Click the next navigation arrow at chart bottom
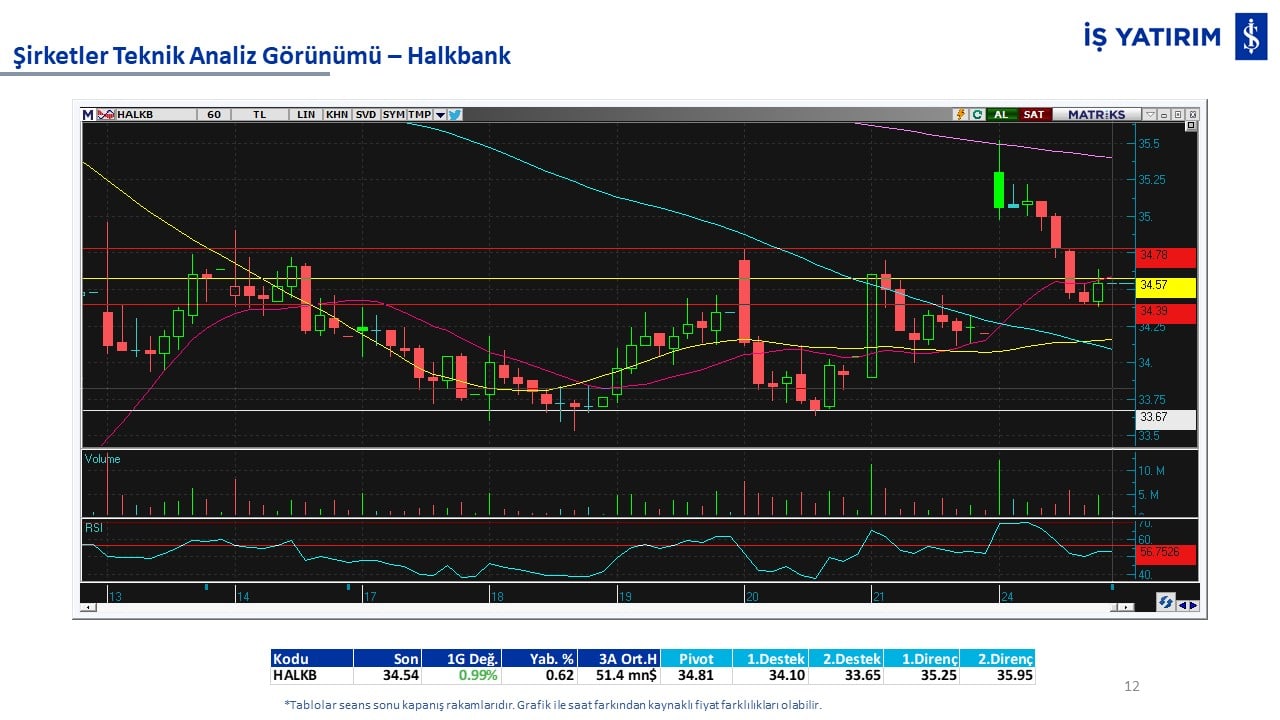The height and width of the screenshot is (720, 1280). coord(1192,604)
